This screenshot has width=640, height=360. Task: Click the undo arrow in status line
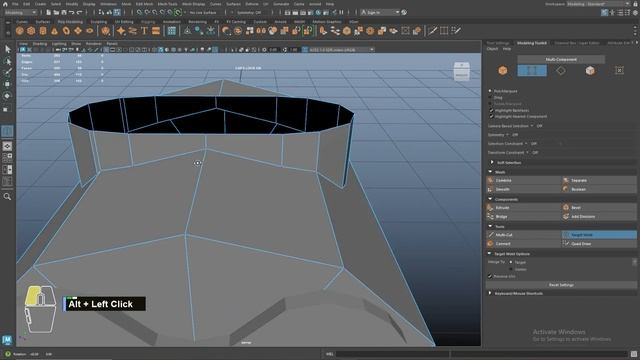coord(71,13)
